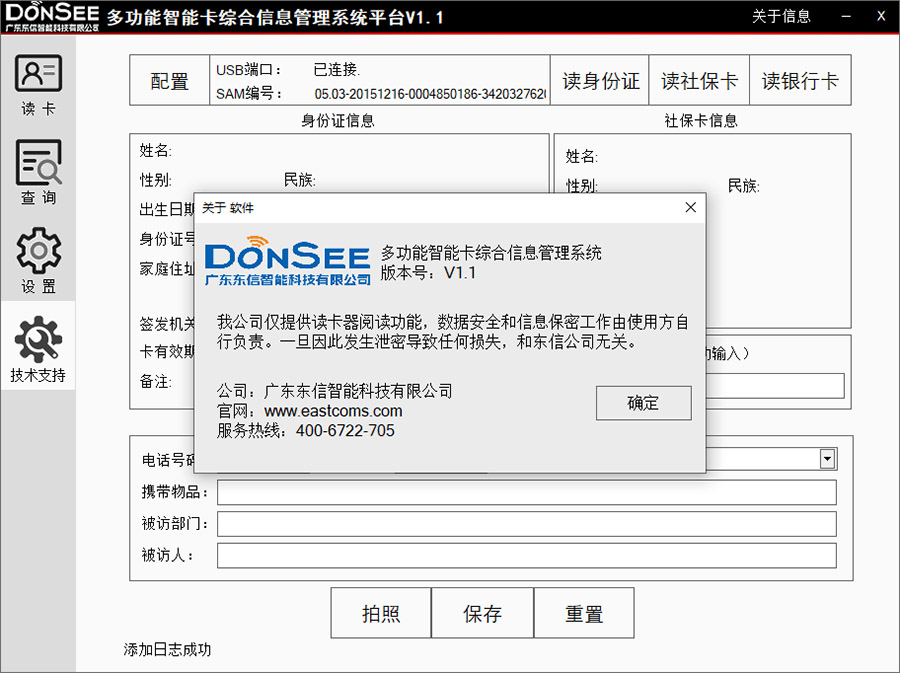Click inside the 携带物品 carried items field
Viewport: 900px width, 673px height.
(525, 492)
